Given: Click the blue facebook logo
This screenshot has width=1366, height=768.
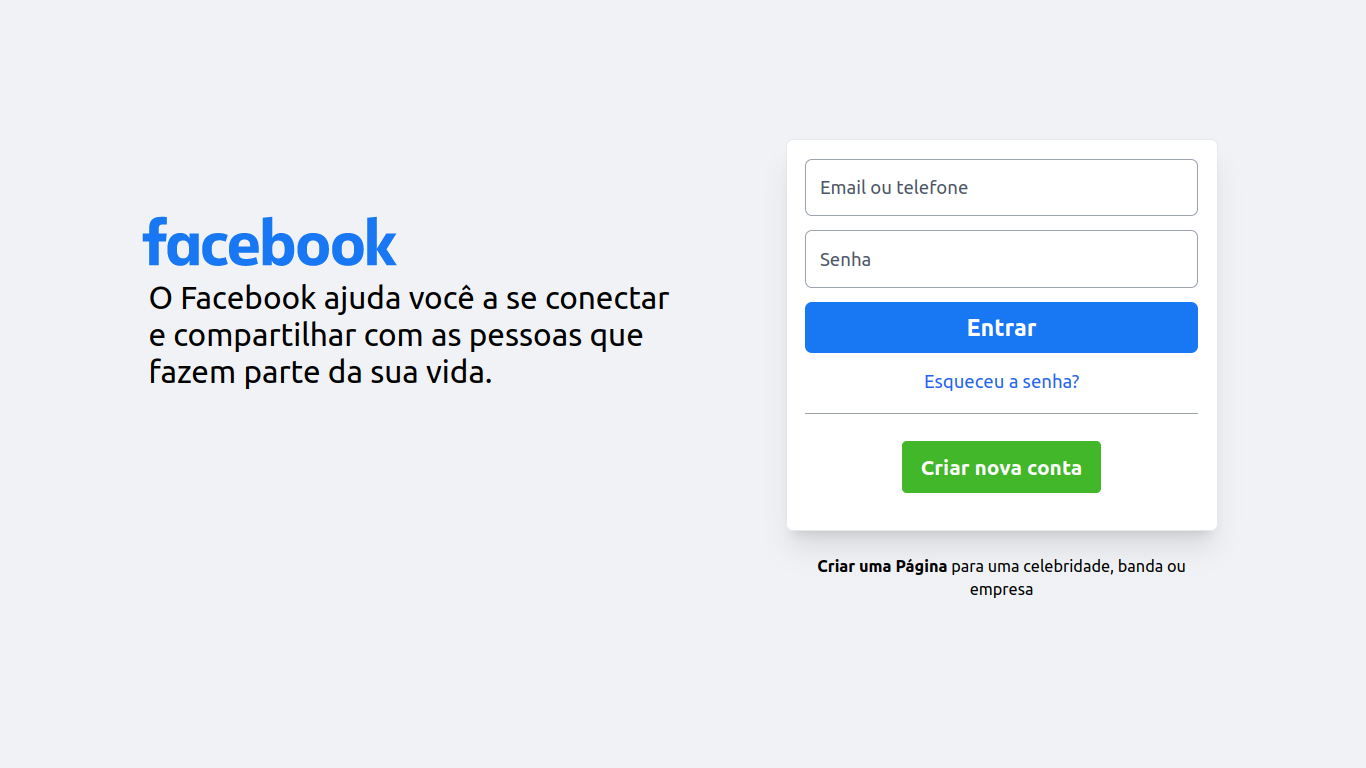Looking at the screenshot, I should (270, 241).
